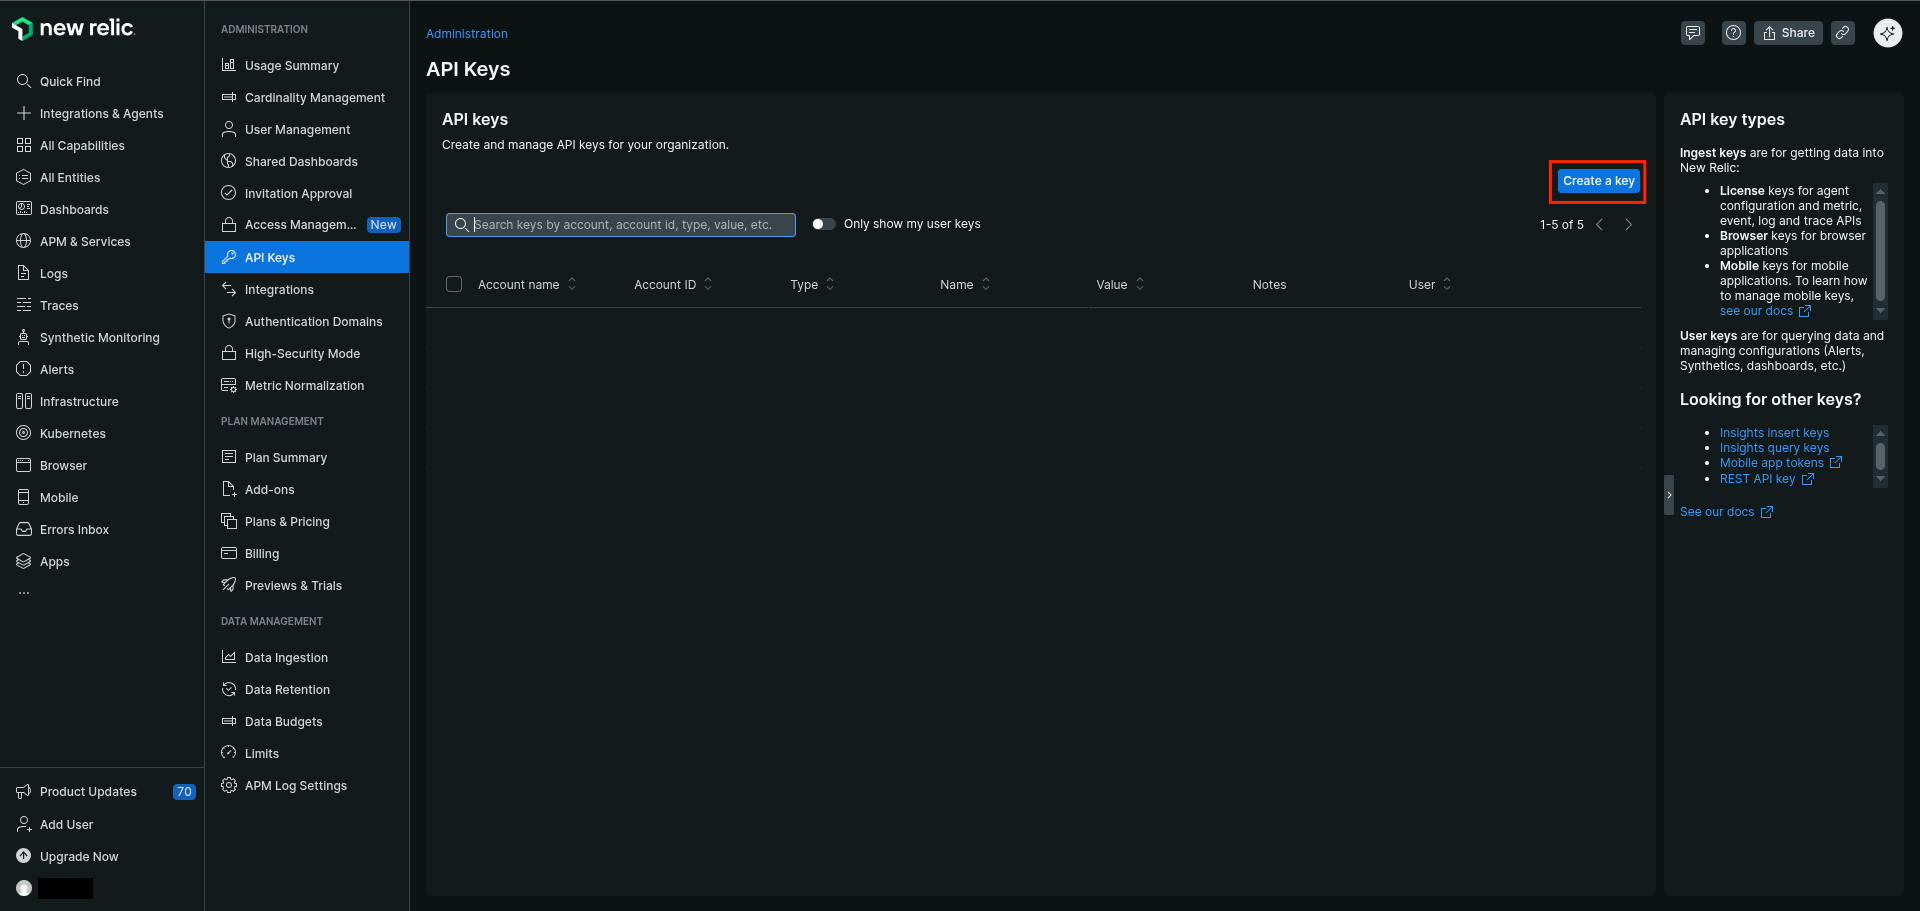
Task: Collapse the API key types side panel
Action: coord(1668,495)
